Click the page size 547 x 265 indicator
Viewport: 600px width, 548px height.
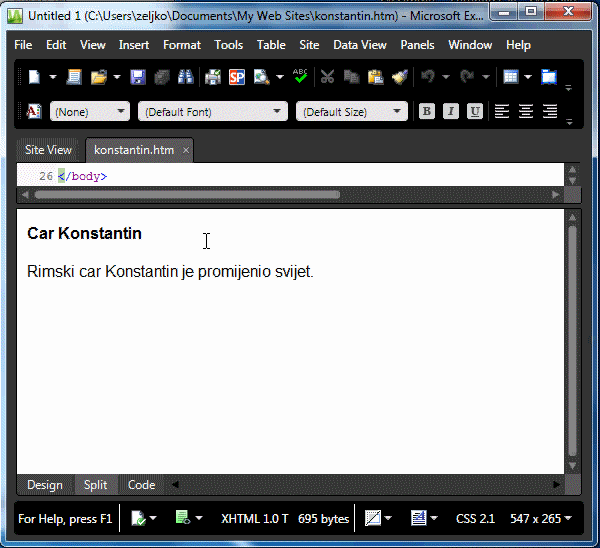pos(540,518)
